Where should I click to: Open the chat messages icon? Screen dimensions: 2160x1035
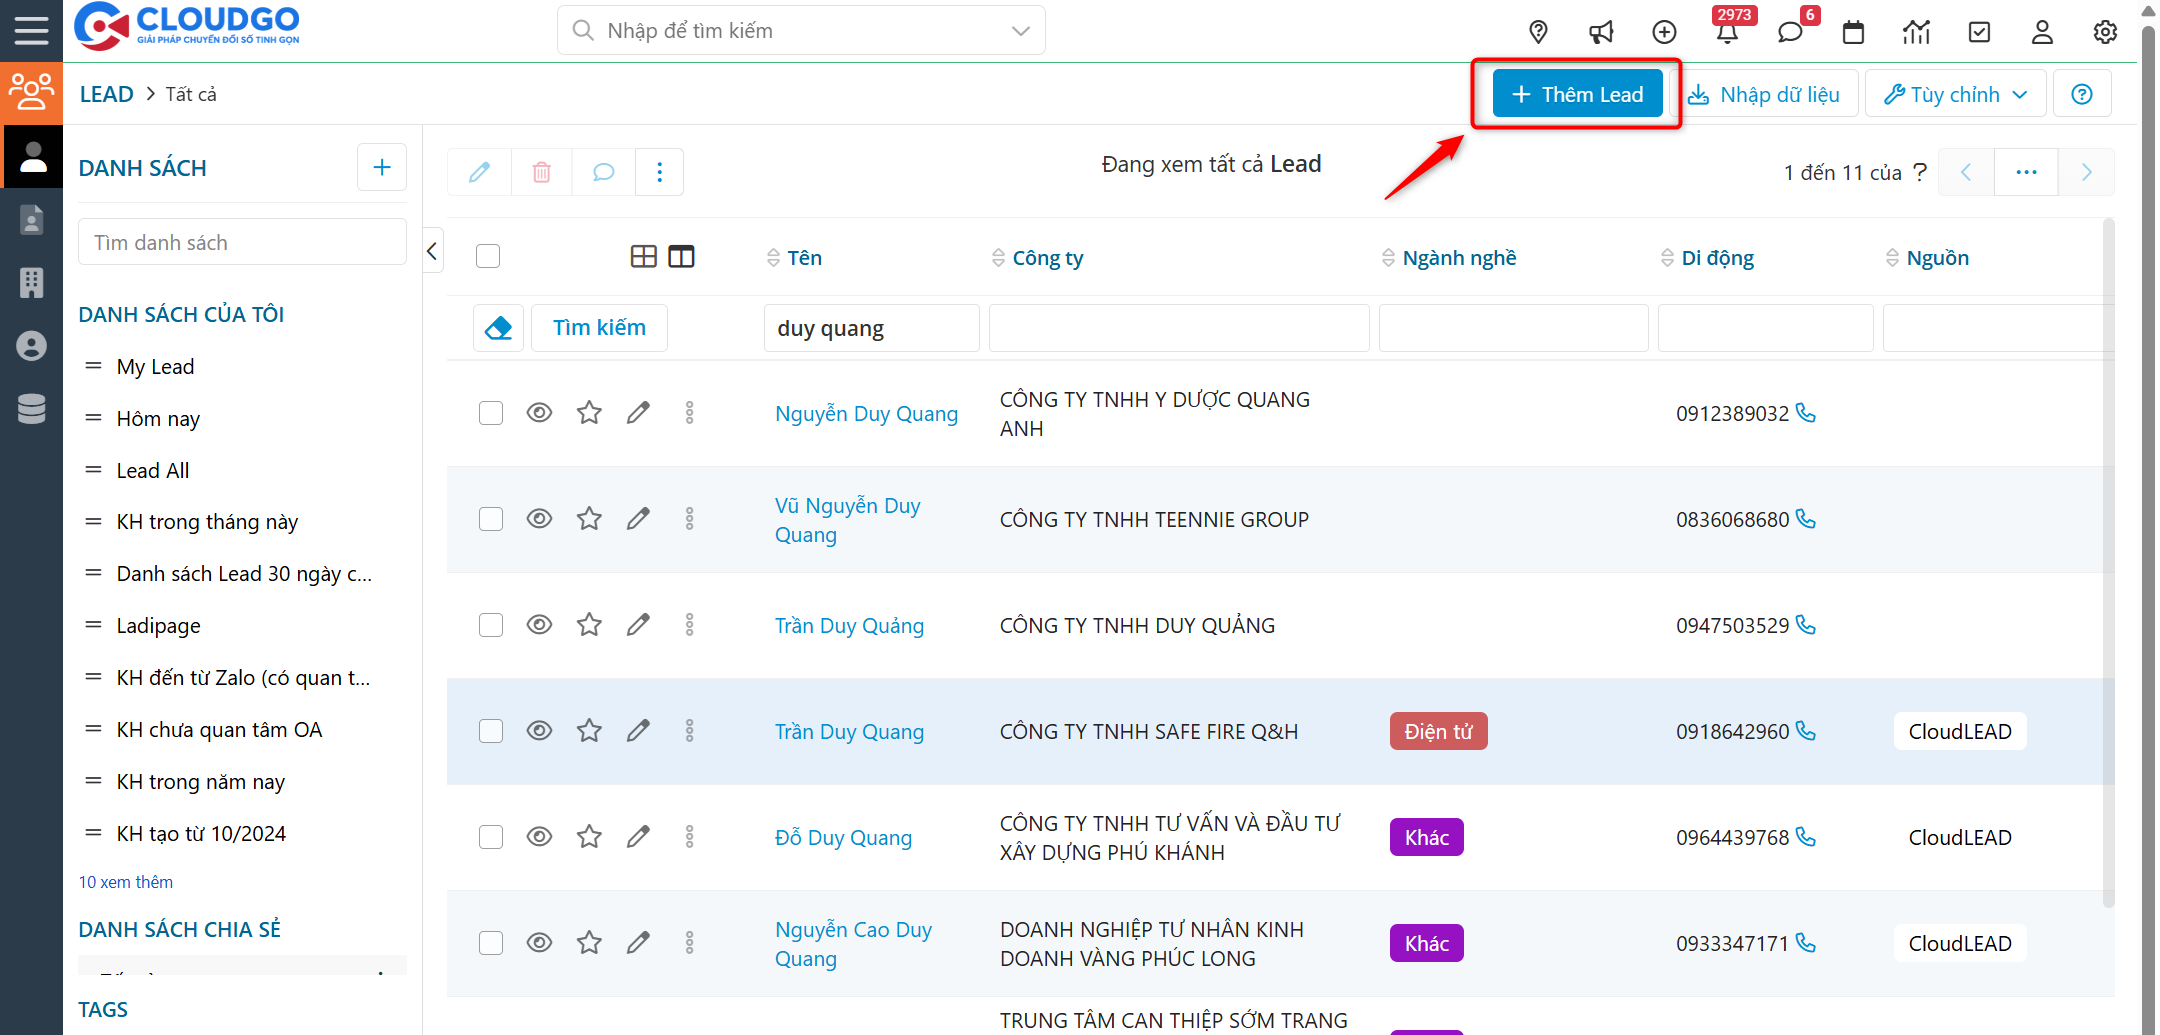tap(1790, 32)
